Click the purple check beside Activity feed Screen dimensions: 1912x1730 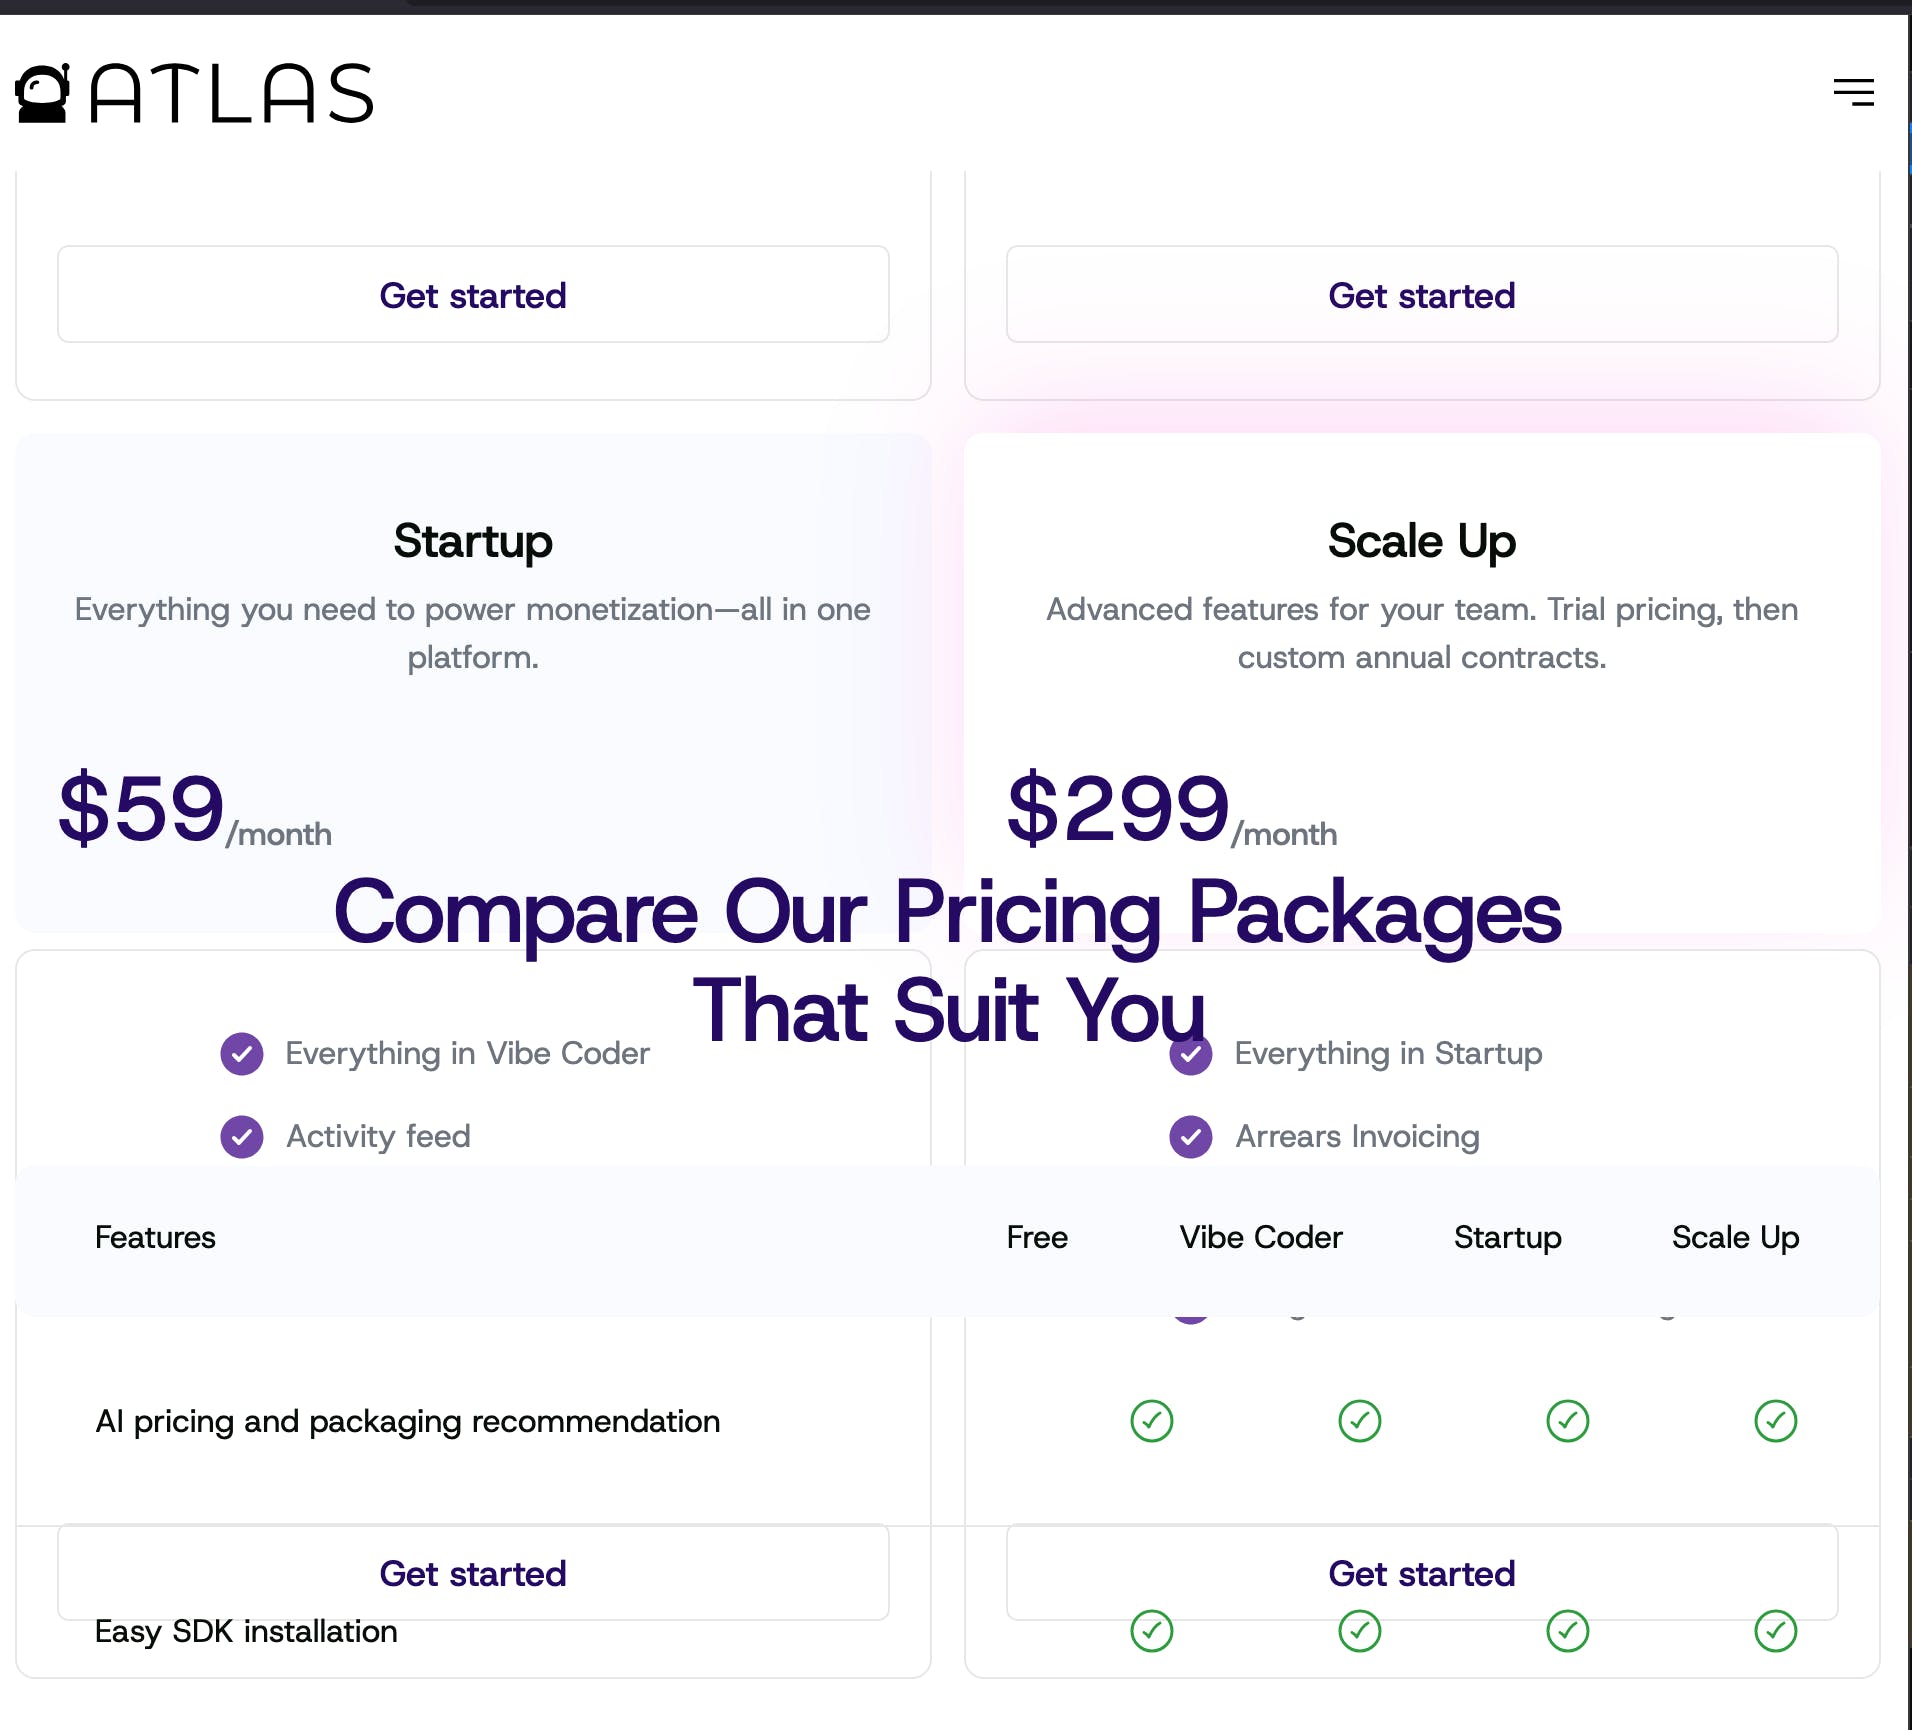[242, 1137]
